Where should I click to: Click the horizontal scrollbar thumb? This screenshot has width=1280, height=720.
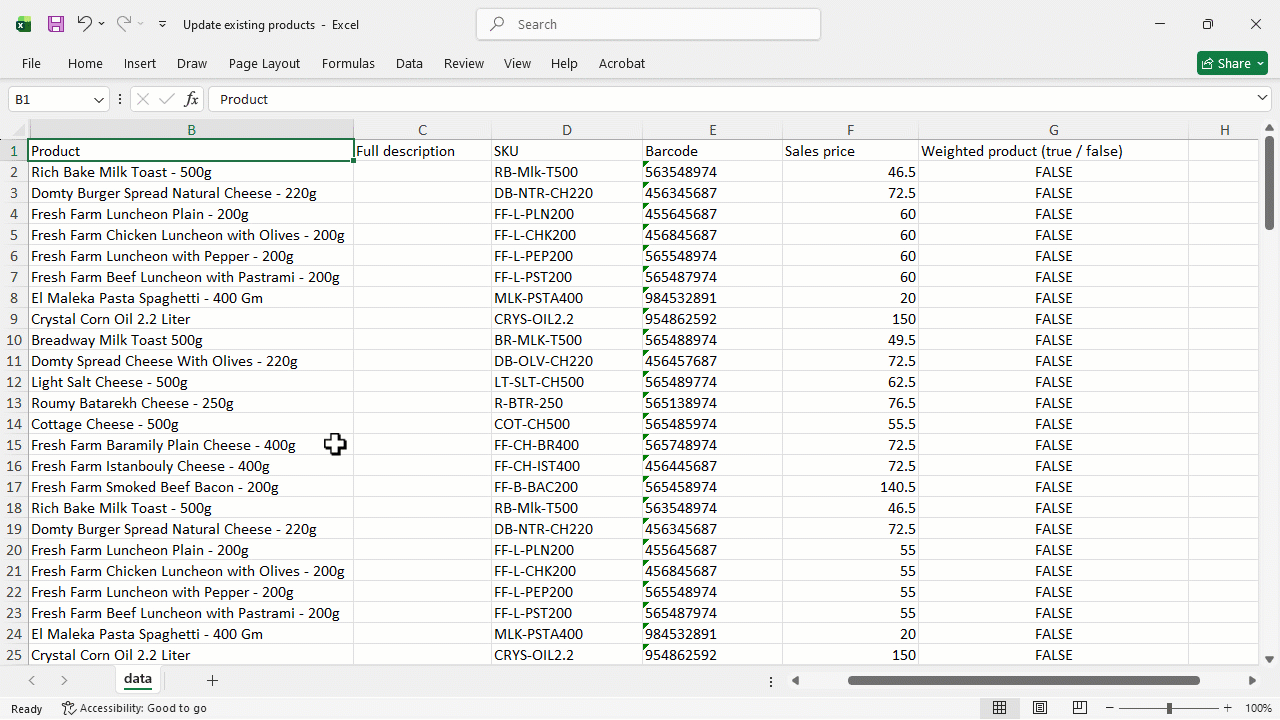click(1023, 681)
